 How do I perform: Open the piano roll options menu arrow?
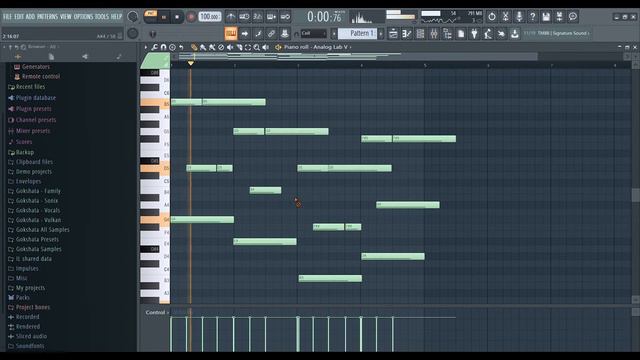pyautogui.click(x=146, y=47)
